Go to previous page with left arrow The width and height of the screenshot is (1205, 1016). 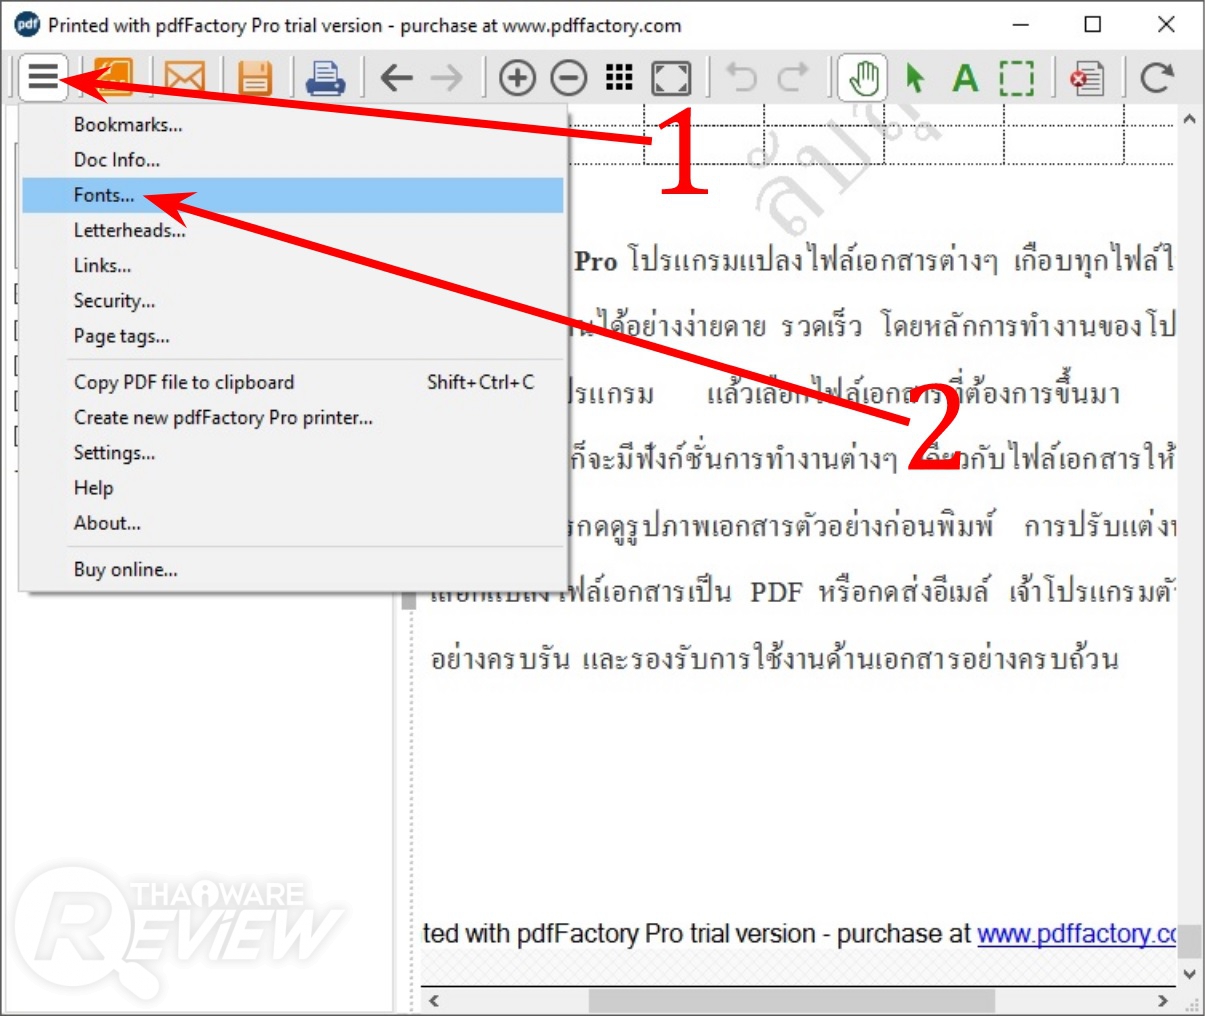click(397, 77)
